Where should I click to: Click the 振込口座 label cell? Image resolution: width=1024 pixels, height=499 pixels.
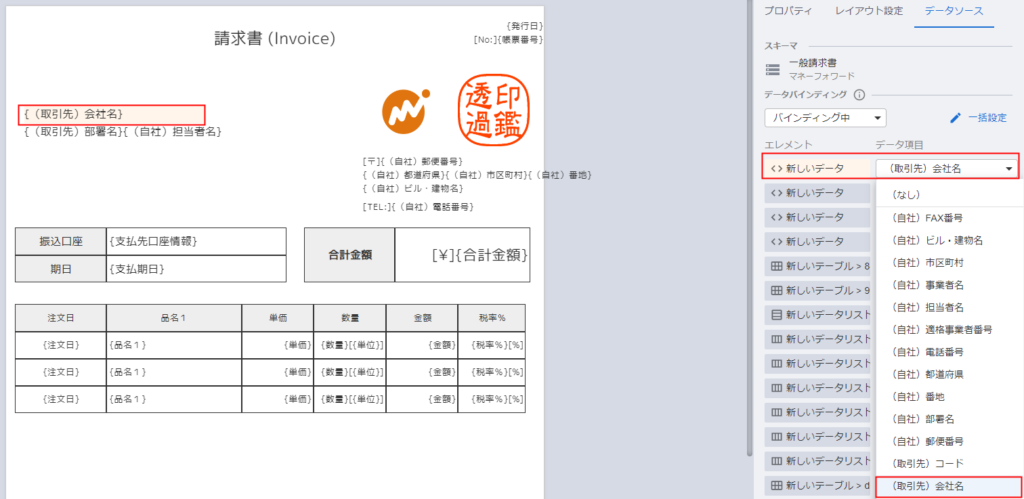tap(61, 241)
